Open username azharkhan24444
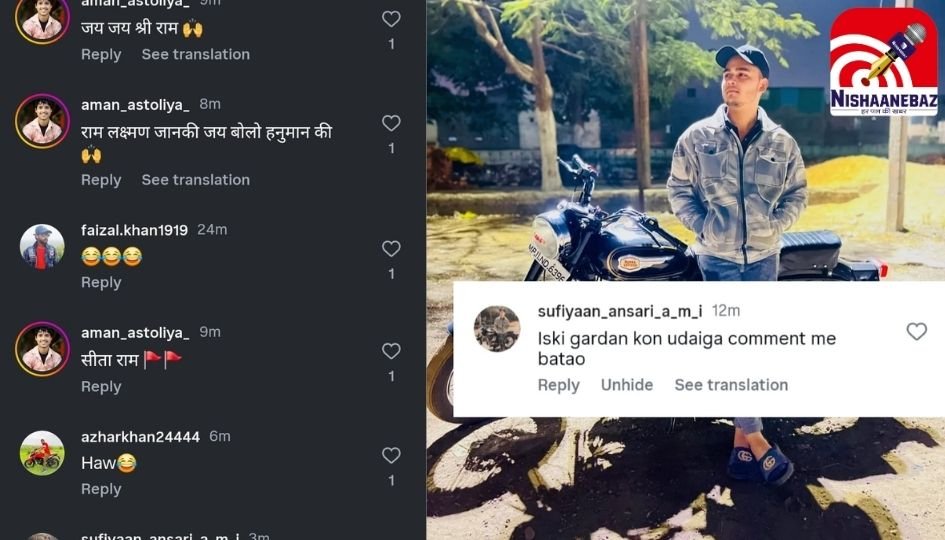 (140, 437)
